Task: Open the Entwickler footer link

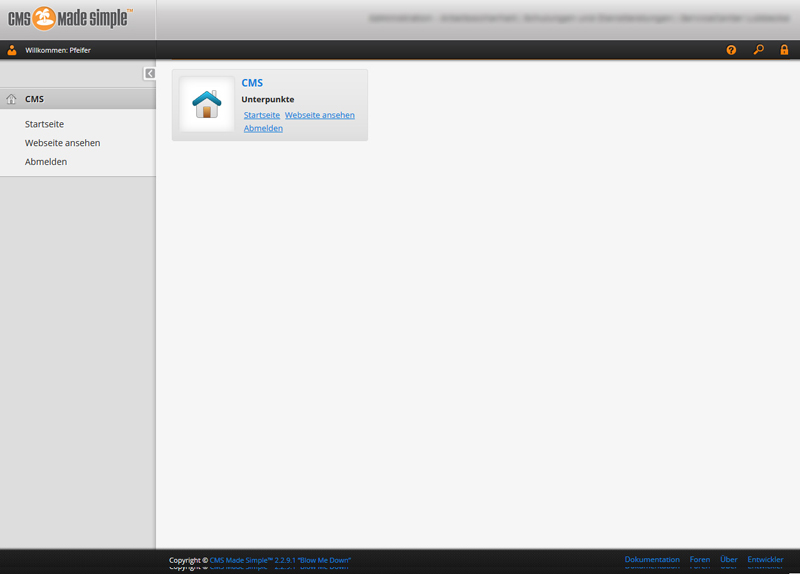Action: point(765,559)
